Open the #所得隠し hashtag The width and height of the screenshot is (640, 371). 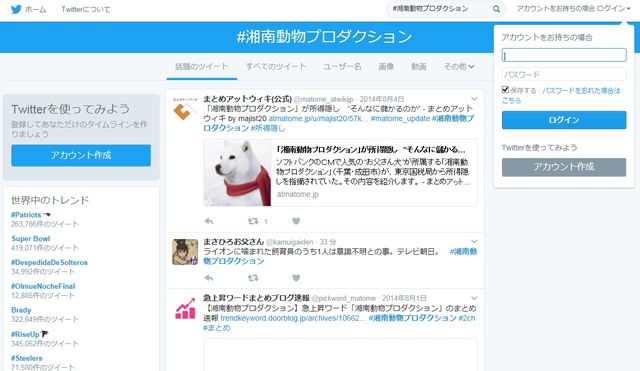268,128
